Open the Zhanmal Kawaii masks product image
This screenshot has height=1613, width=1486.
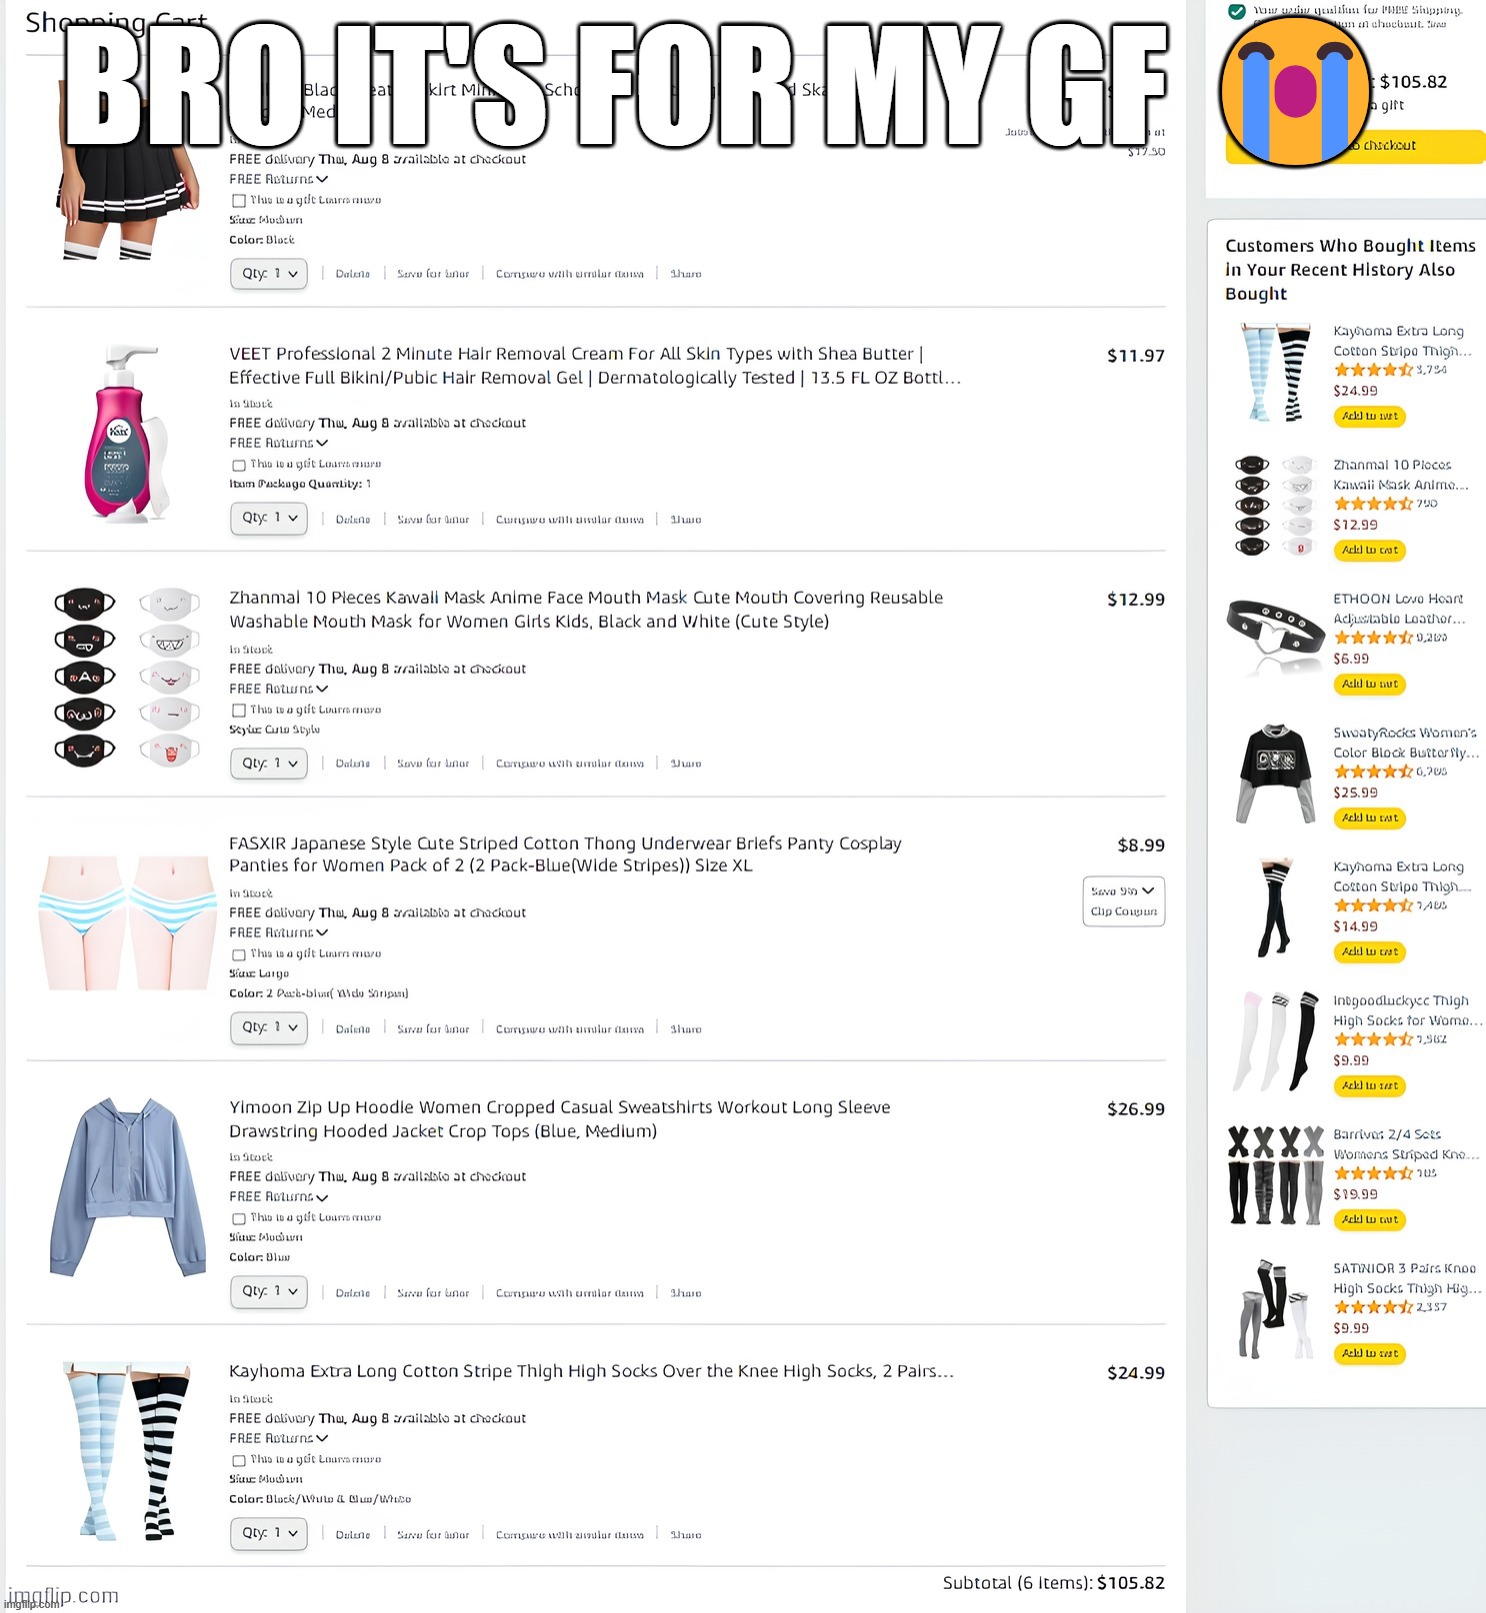coord(127,676)
